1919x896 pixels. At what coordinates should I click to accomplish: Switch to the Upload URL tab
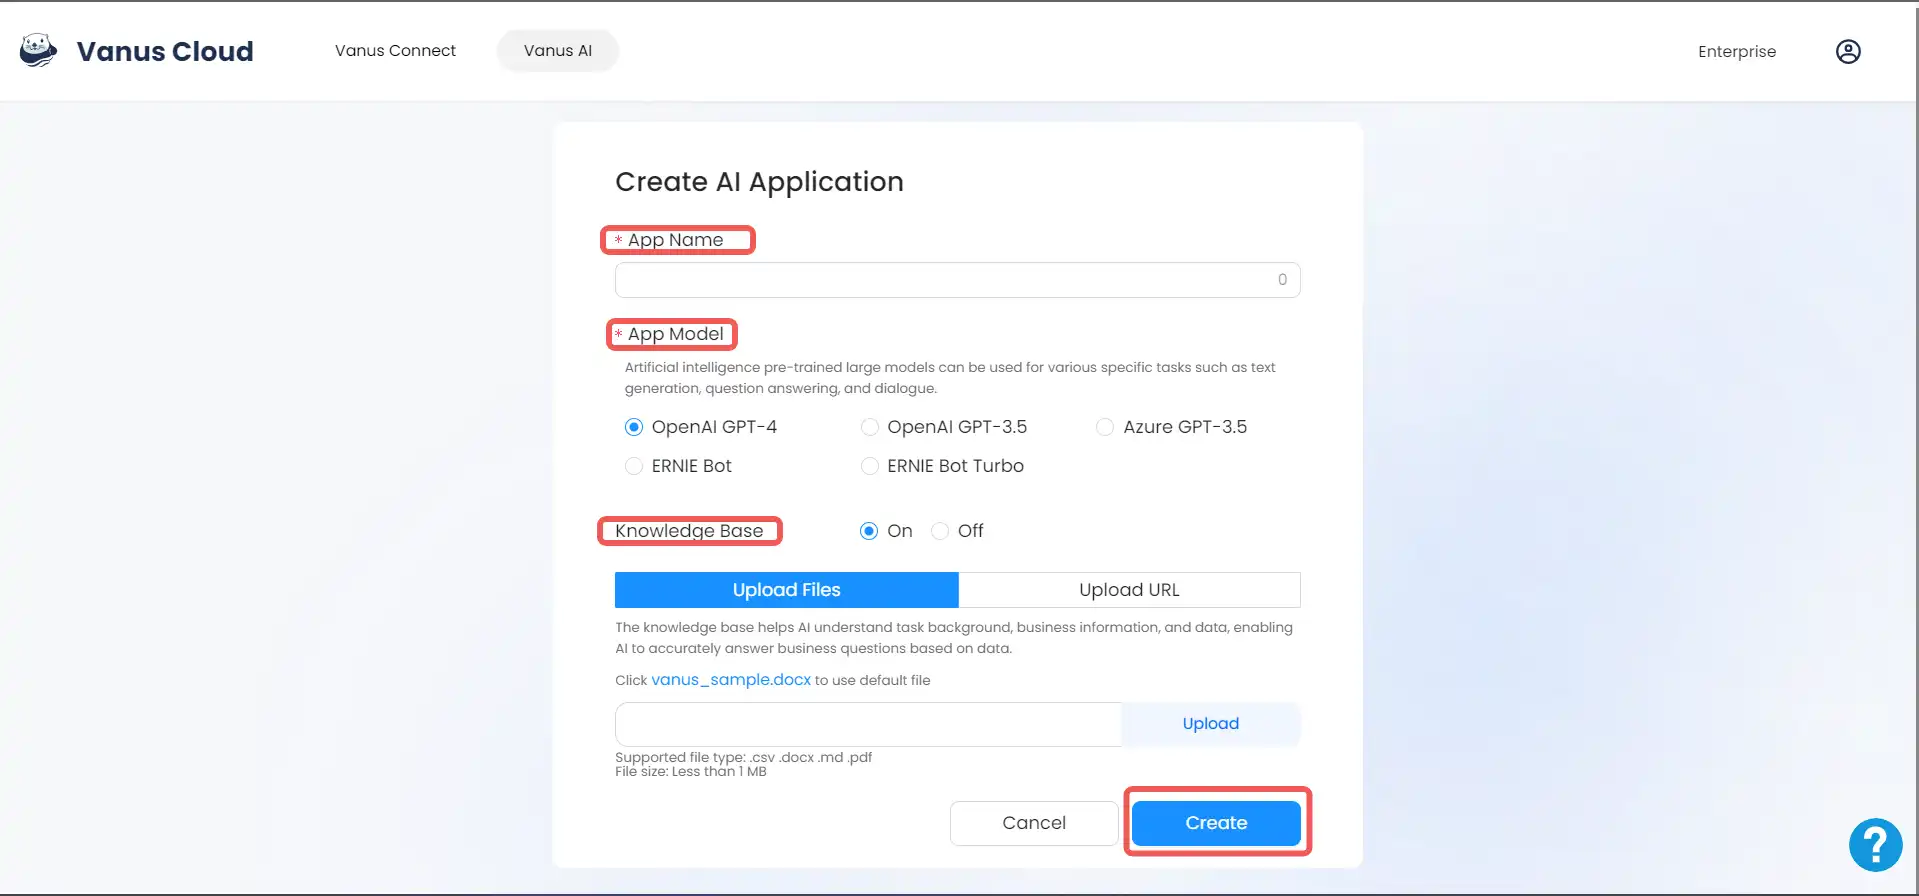point(1129,590)
